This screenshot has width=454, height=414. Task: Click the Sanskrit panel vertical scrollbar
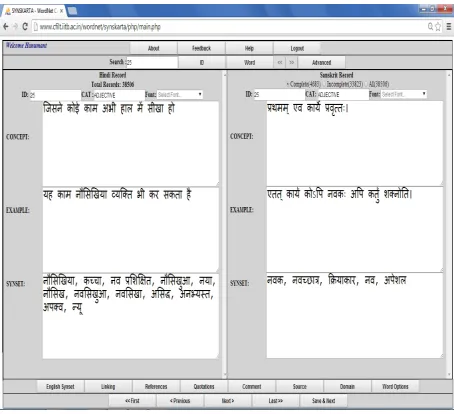tap(449, 225)
